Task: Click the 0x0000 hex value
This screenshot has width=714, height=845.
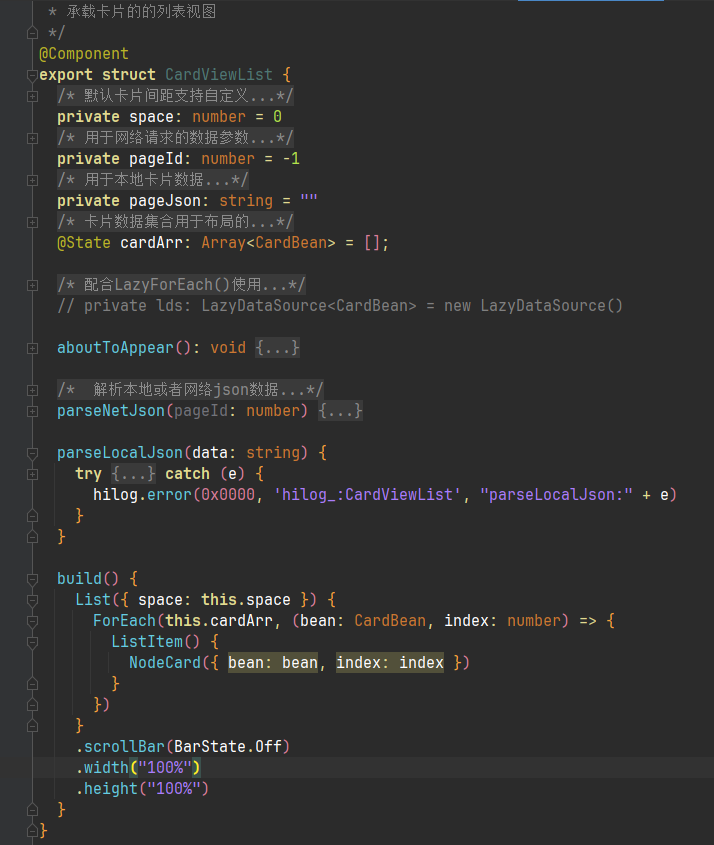Action: pos(228,495)
